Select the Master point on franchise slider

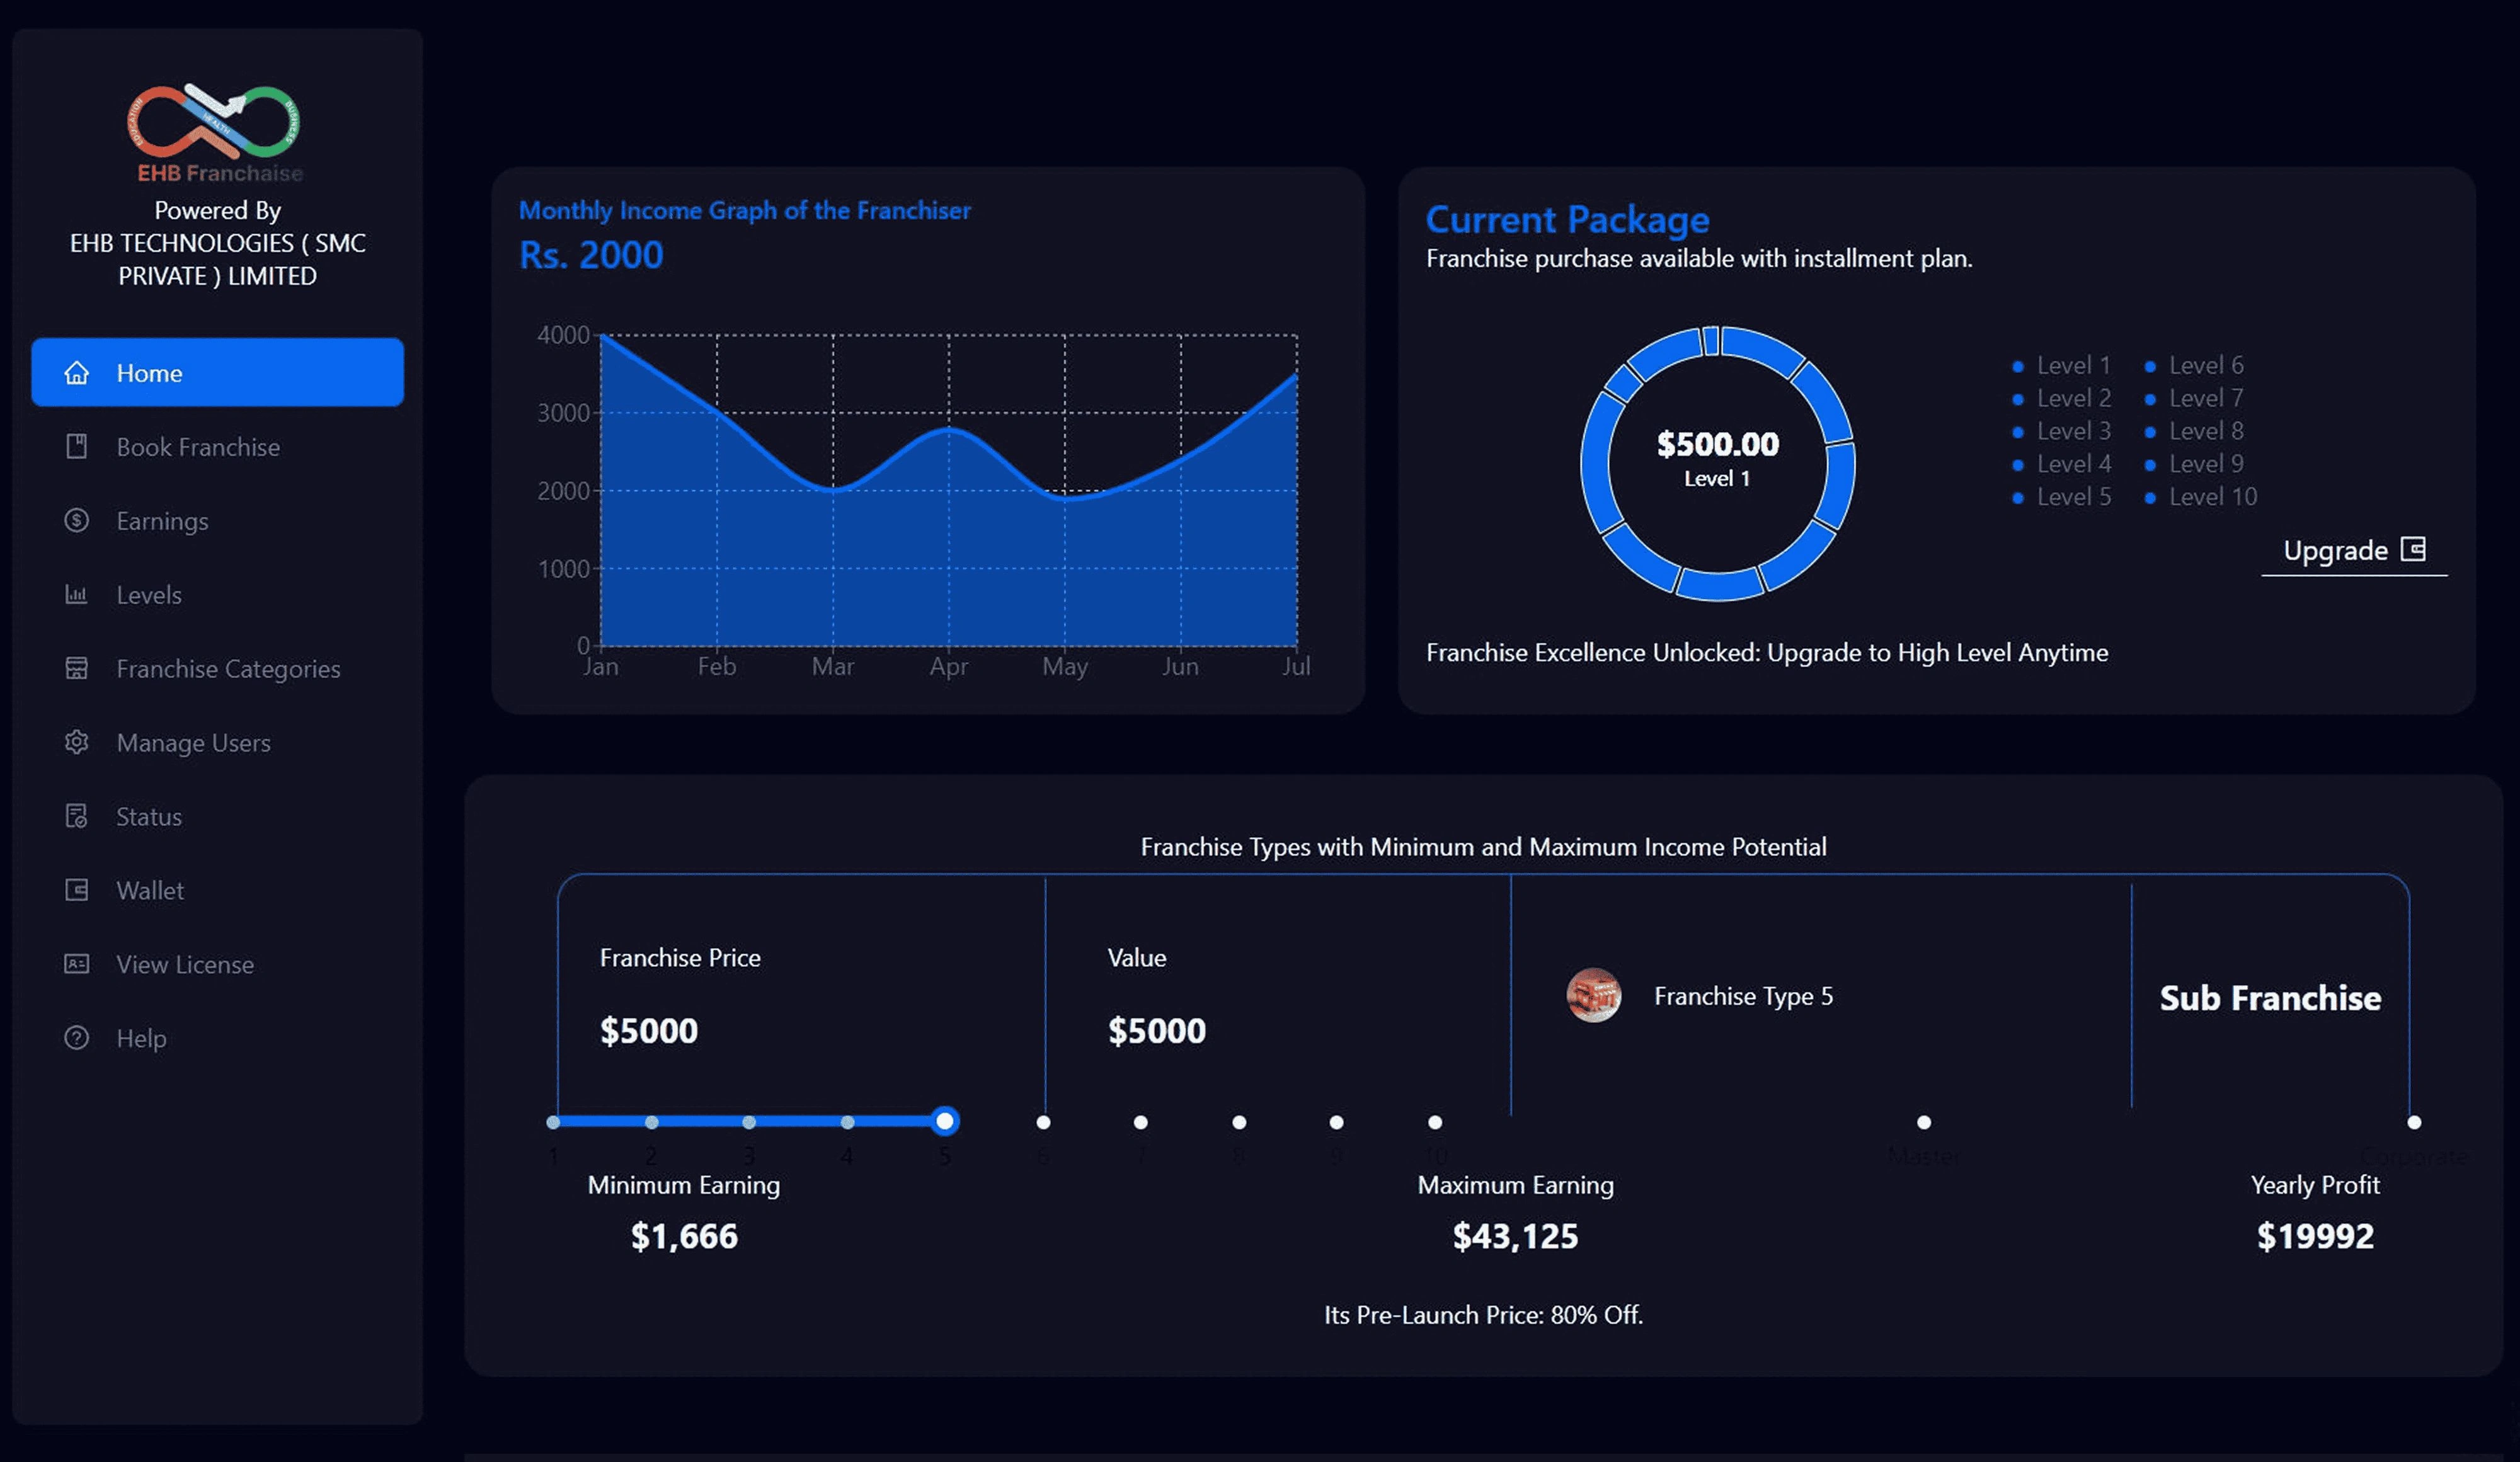pyautogui.click(x=1923, y=1122)
